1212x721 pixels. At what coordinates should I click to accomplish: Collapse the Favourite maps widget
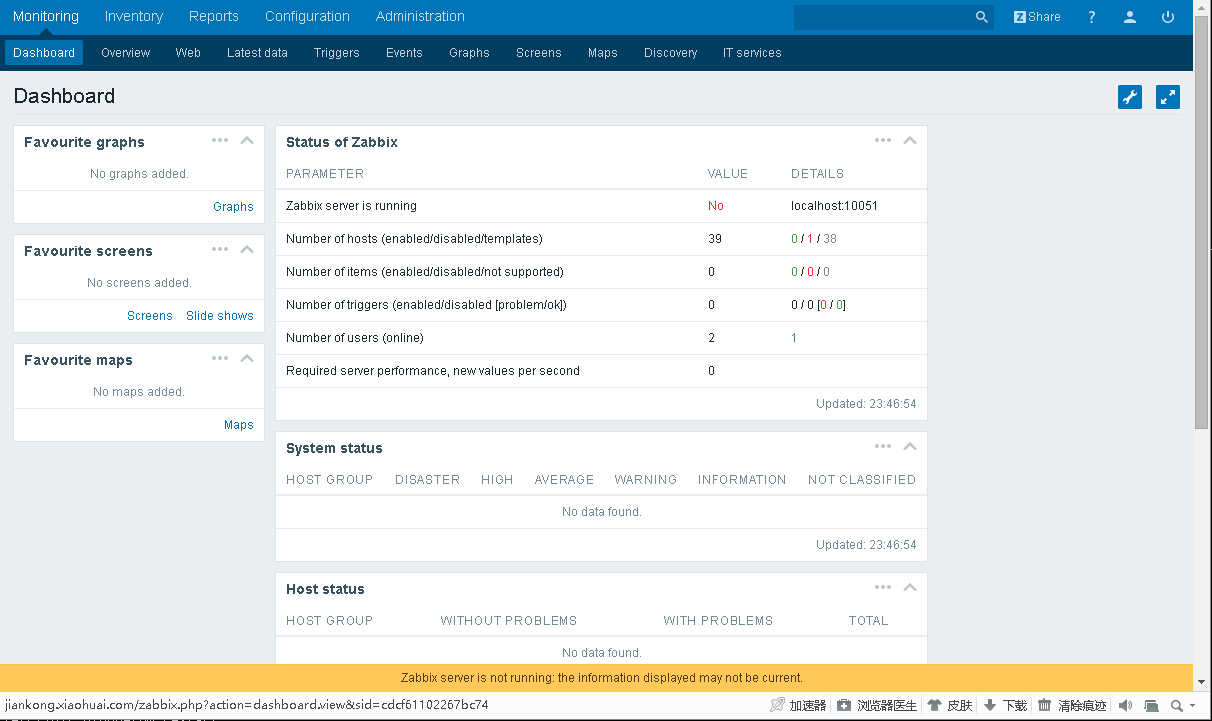(247, 358)
